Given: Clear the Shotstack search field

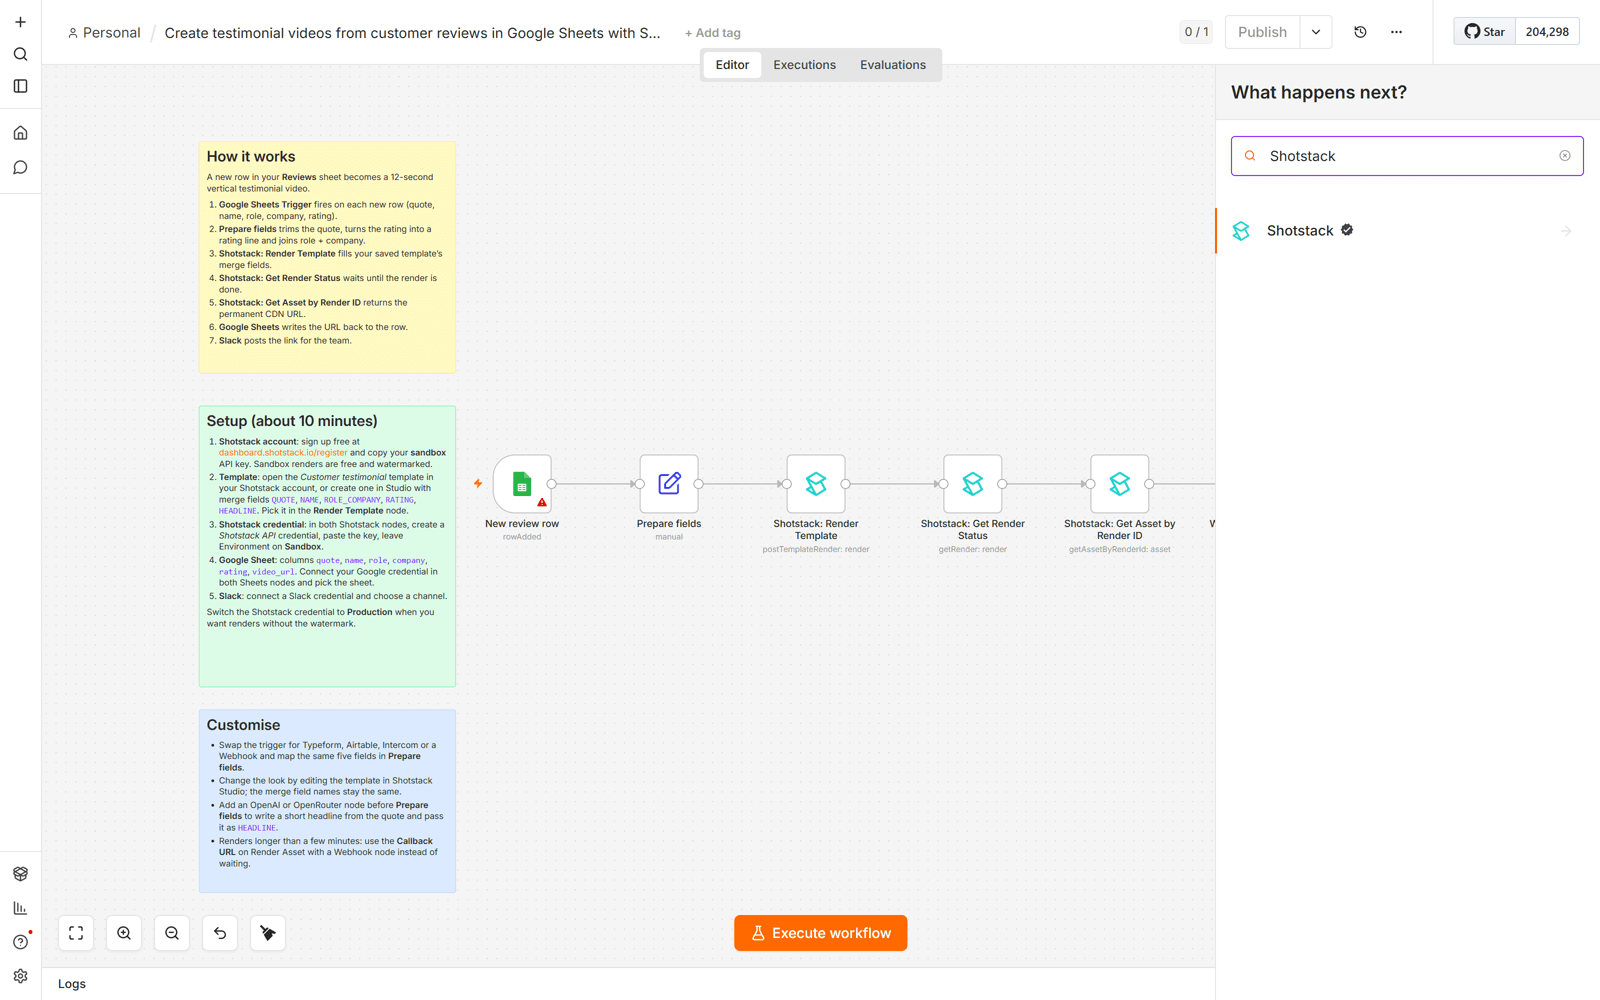Looking at the screenshot, I should tap(1565, 156).
